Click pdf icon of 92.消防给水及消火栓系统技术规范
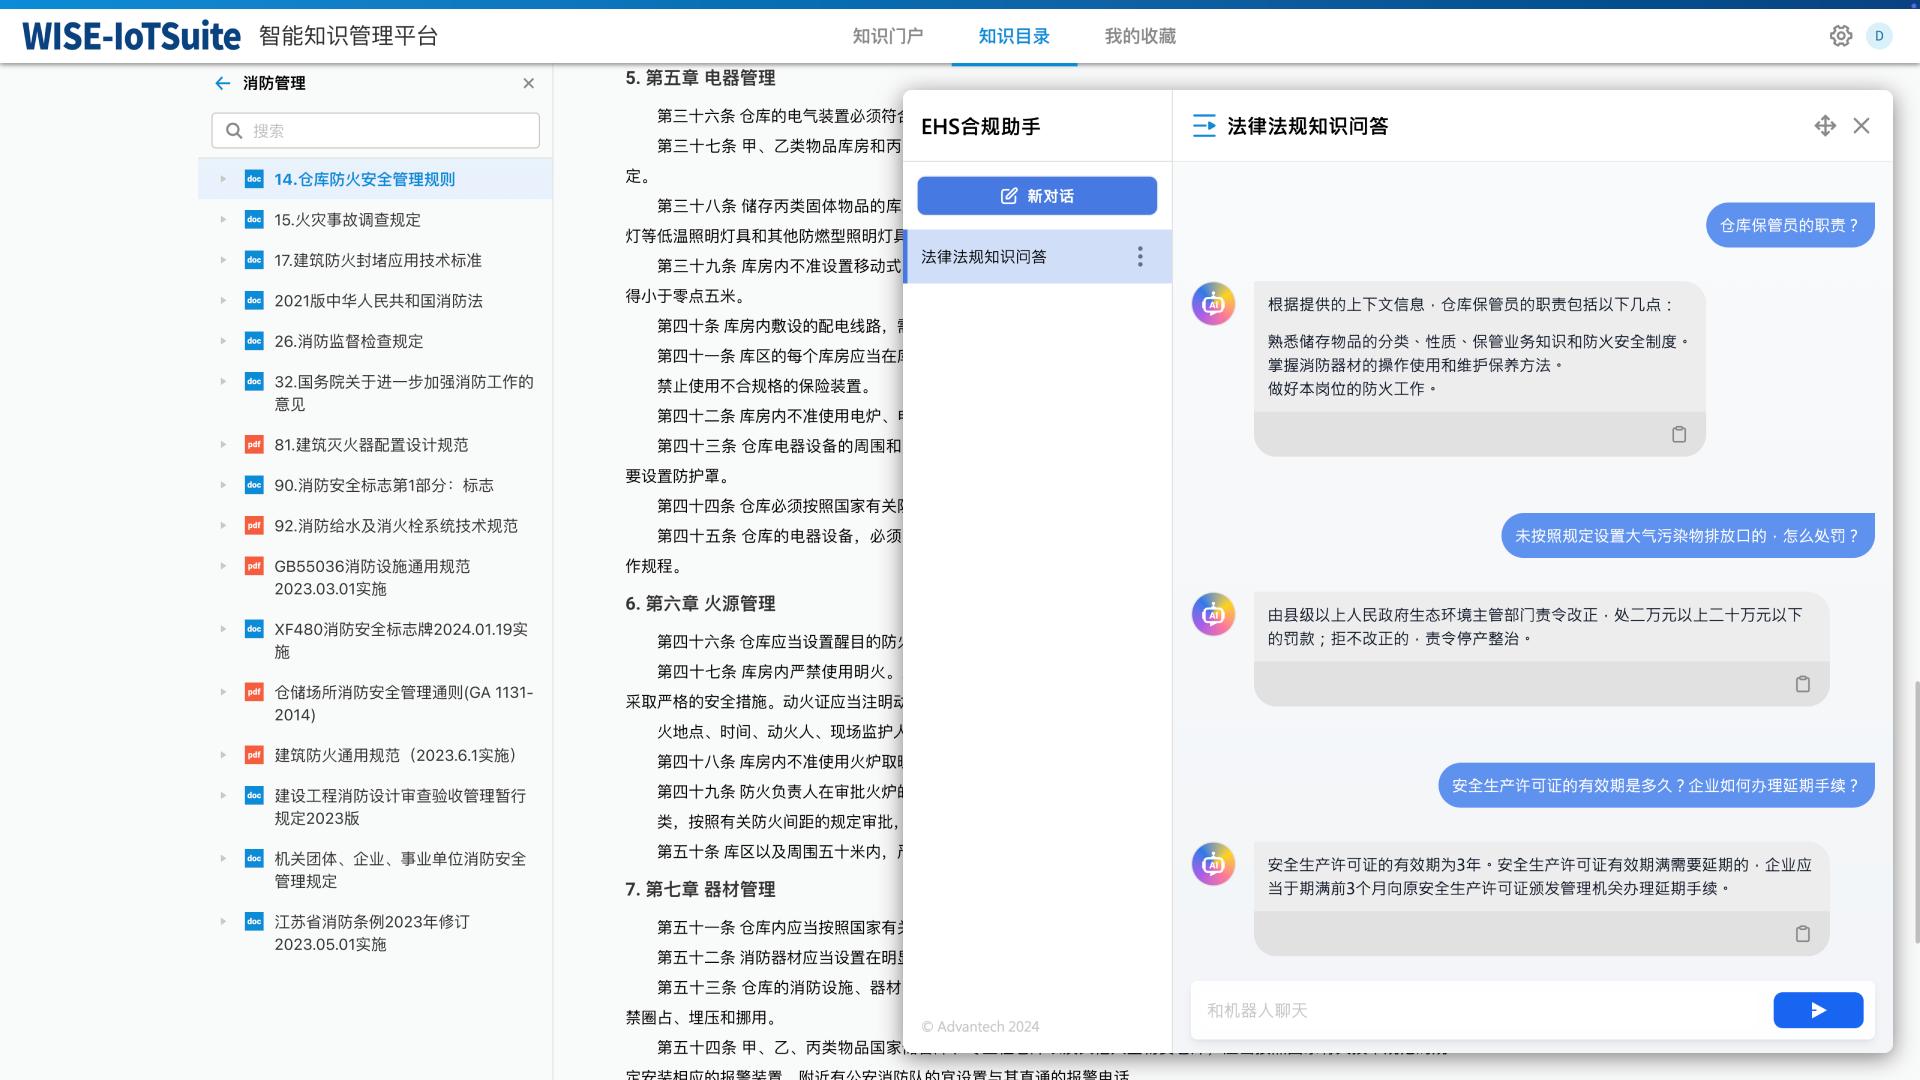This screenshot has width=1920, height=1080. 254,526
